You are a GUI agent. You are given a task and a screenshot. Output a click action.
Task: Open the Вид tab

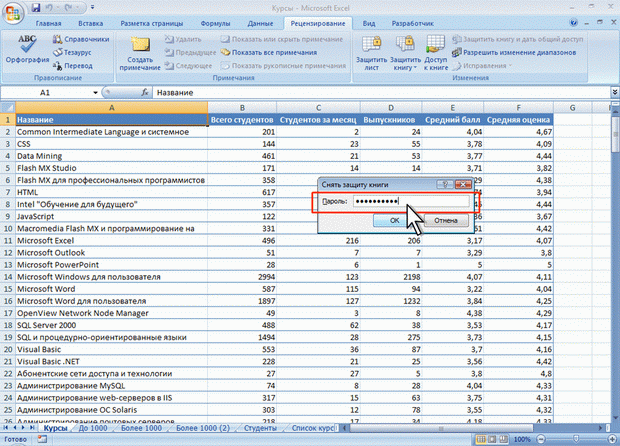point(369,23)
